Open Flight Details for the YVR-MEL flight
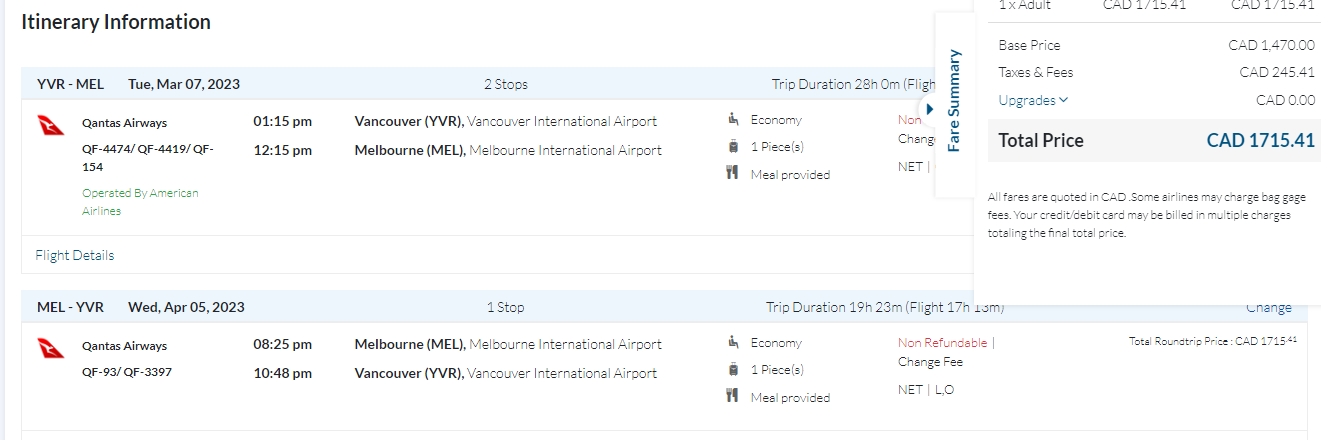The image size is (1321, 440). 75,255
